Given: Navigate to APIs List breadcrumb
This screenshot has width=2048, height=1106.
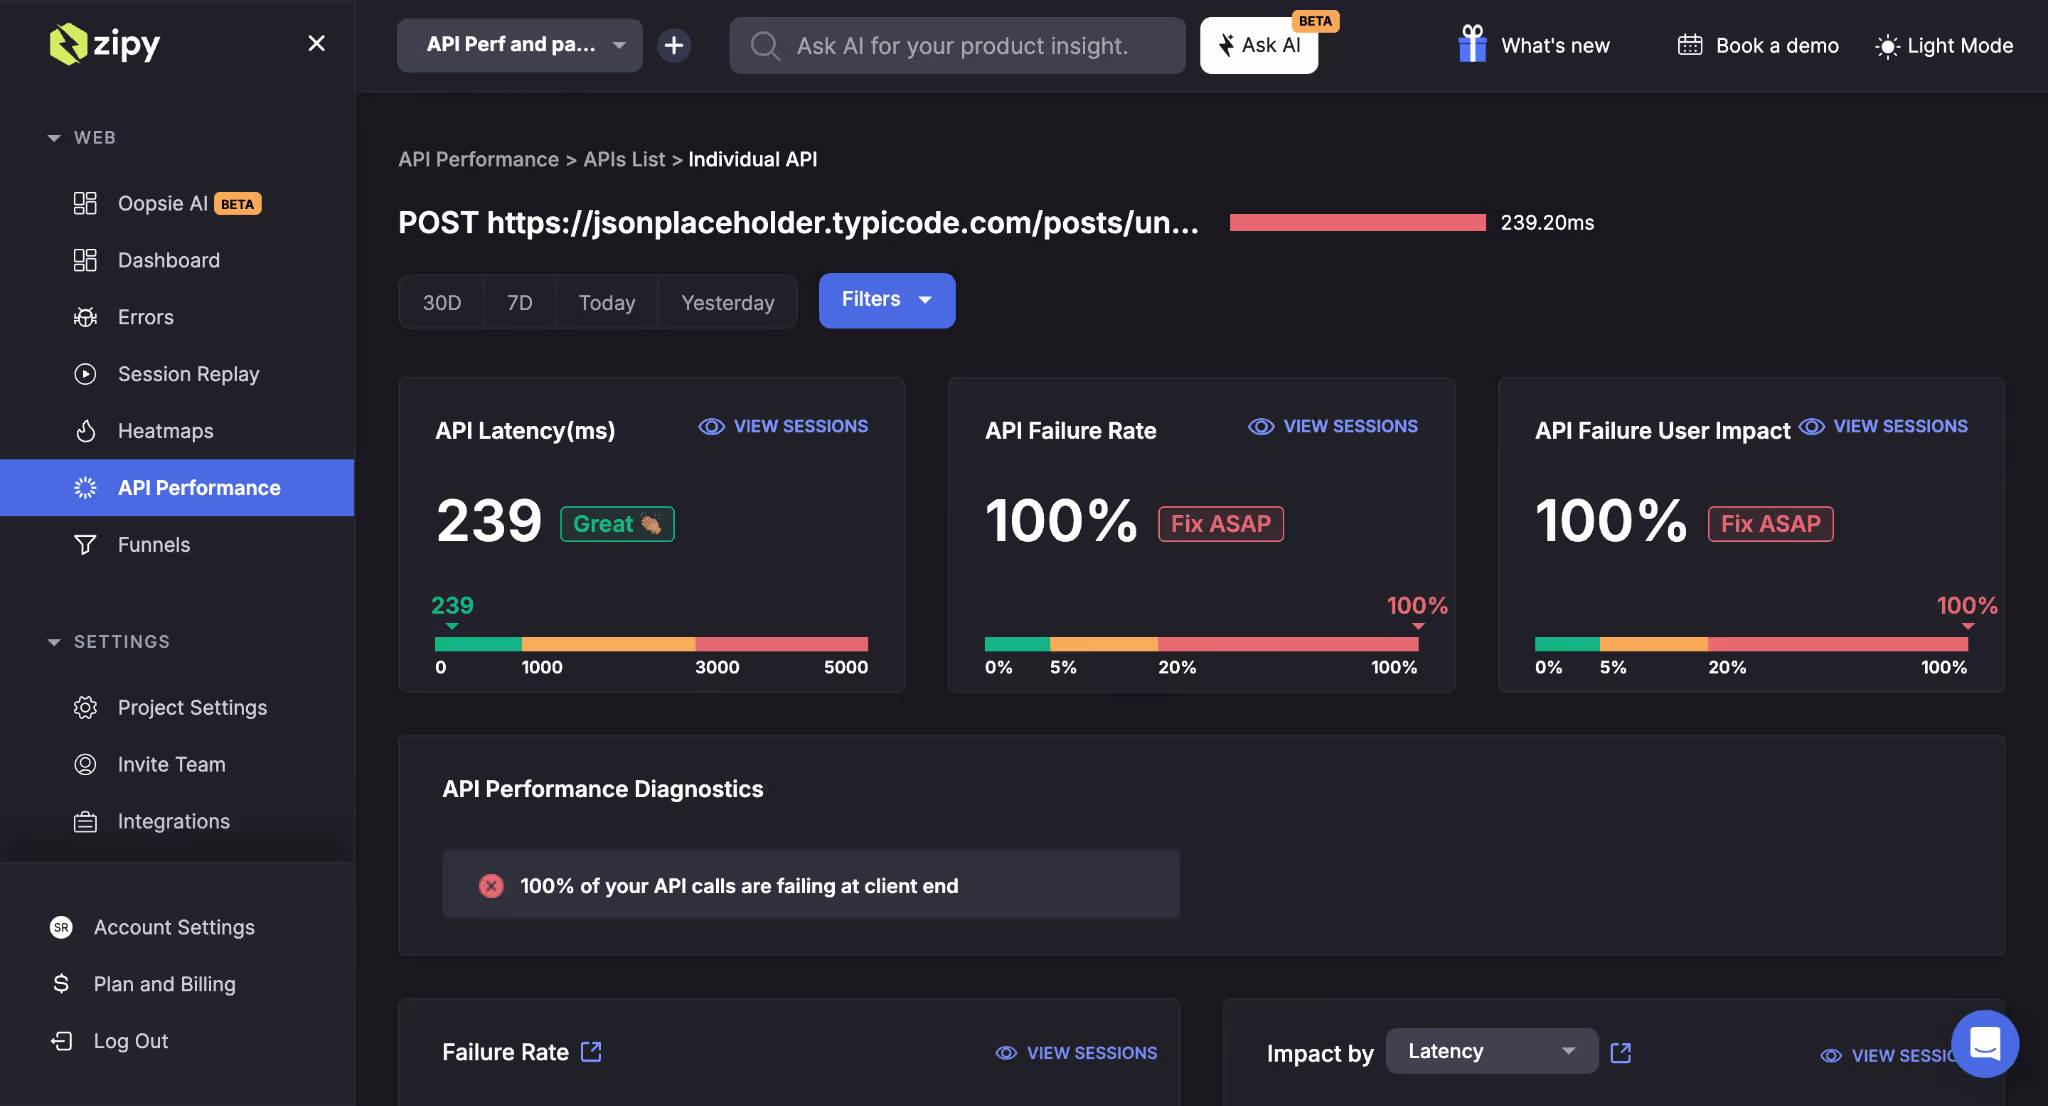Looking at the screenshot, I should 623,159.
